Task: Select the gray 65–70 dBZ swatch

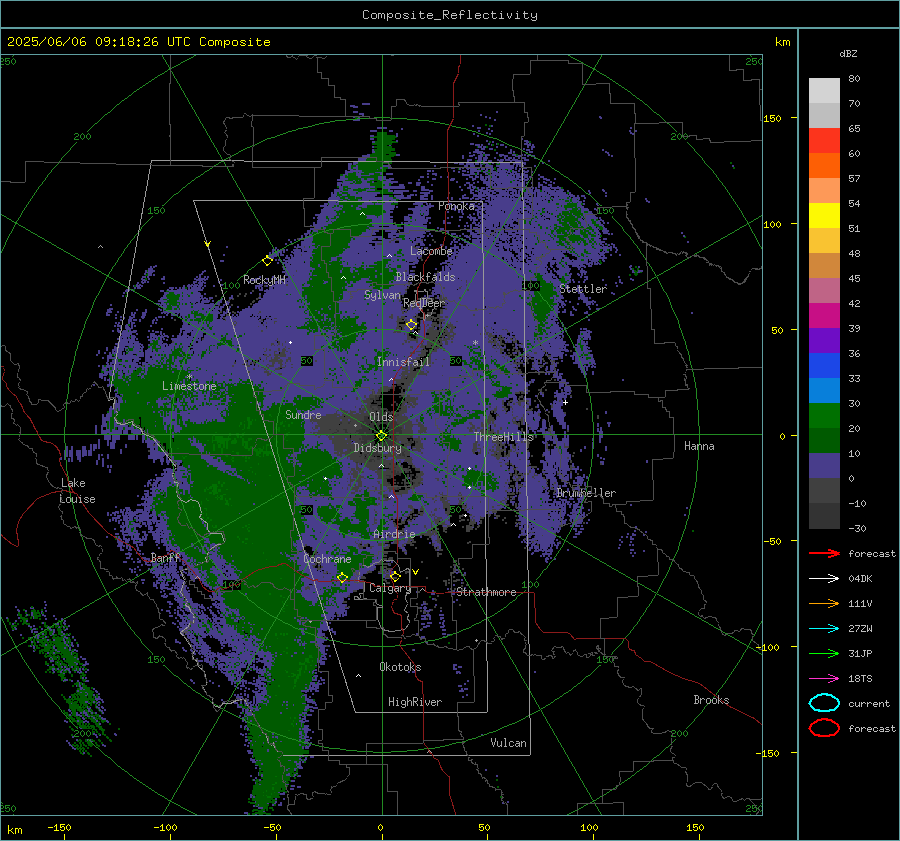Action: tap(824, 116)
